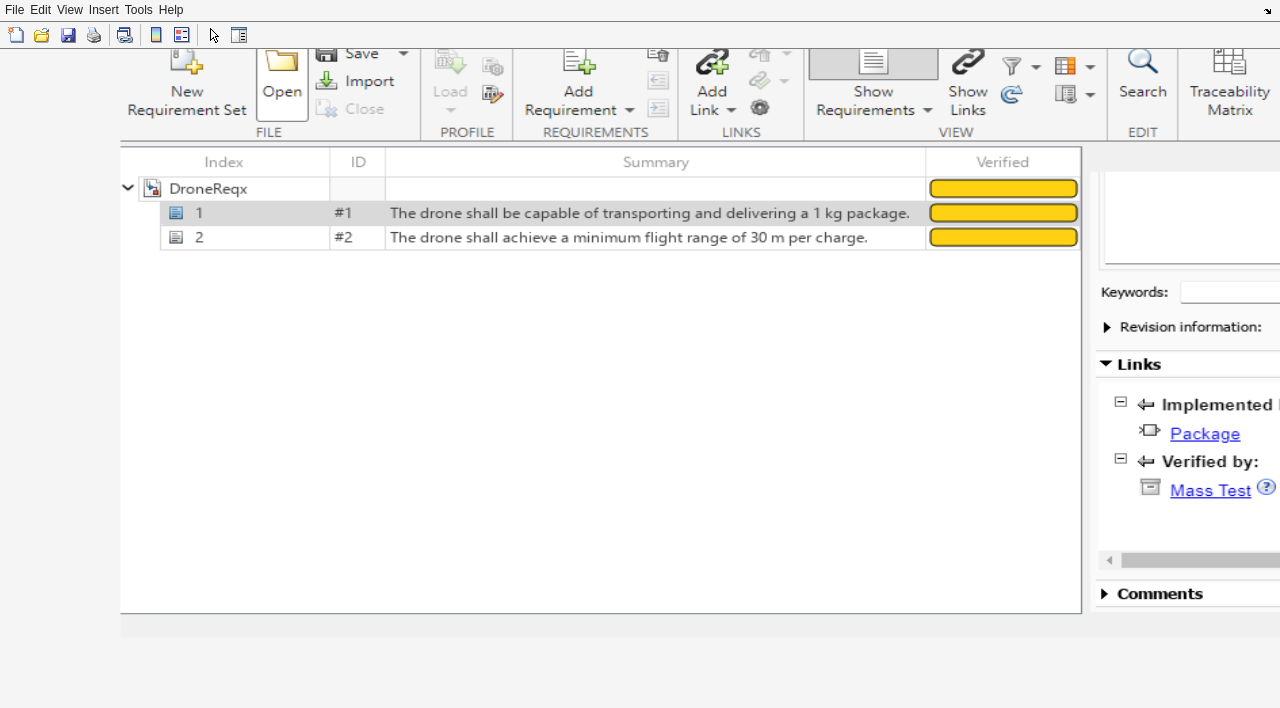Open the Tools menu
The width and height of the screenshot is (1280, 708).
(138, 10)
